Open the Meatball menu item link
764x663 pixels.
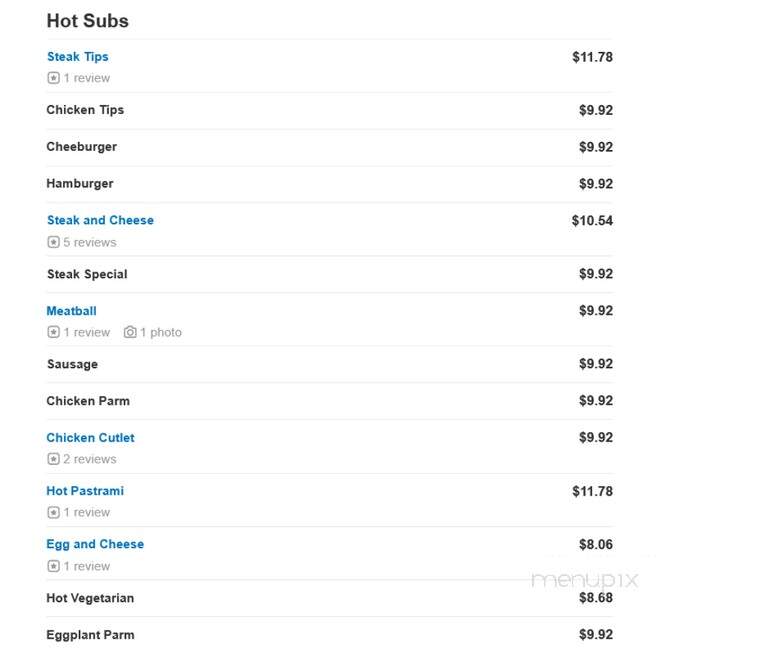pos(72,311)
